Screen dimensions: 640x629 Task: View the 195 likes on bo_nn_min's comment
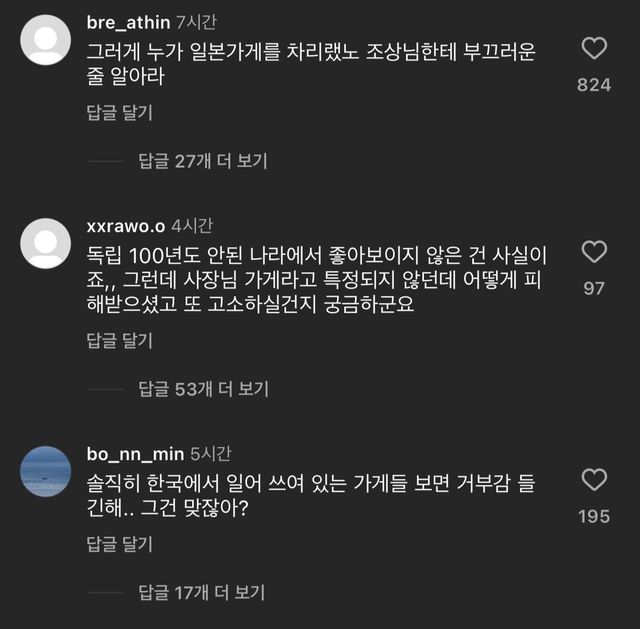click(594, 516)
